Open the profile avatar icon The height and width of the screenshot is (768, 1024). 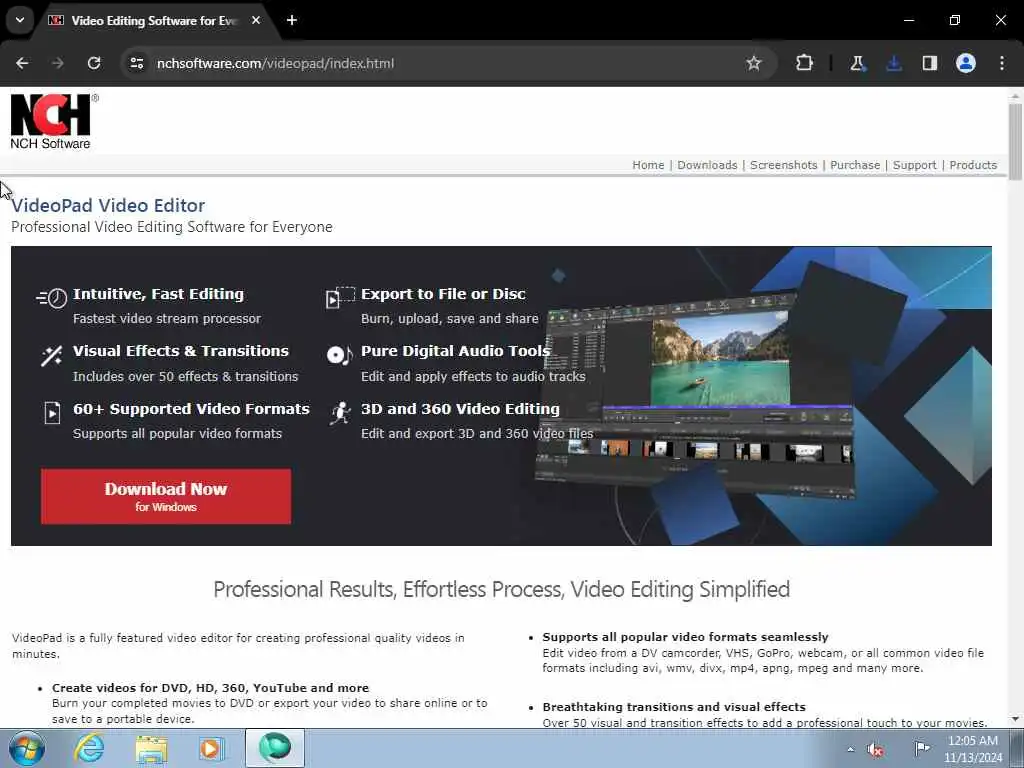966,63
